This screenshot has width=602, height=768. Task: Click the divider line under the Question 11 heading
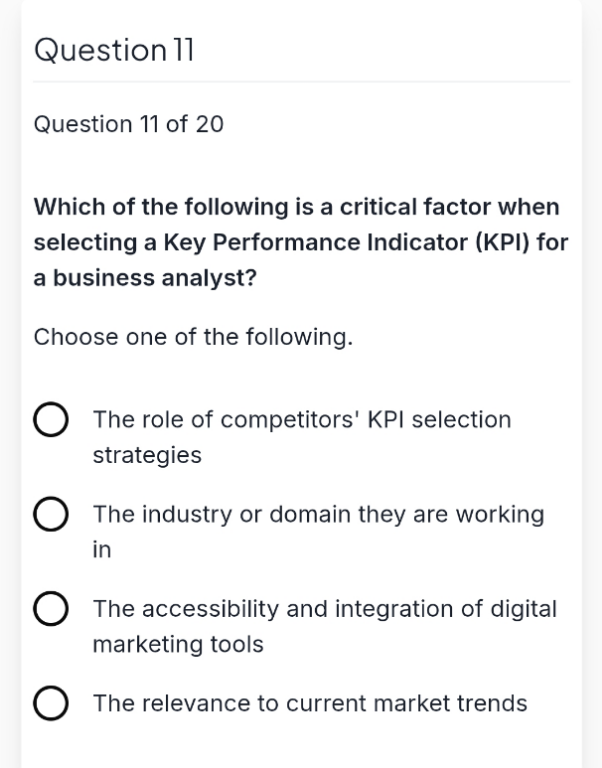click(301, 82)
